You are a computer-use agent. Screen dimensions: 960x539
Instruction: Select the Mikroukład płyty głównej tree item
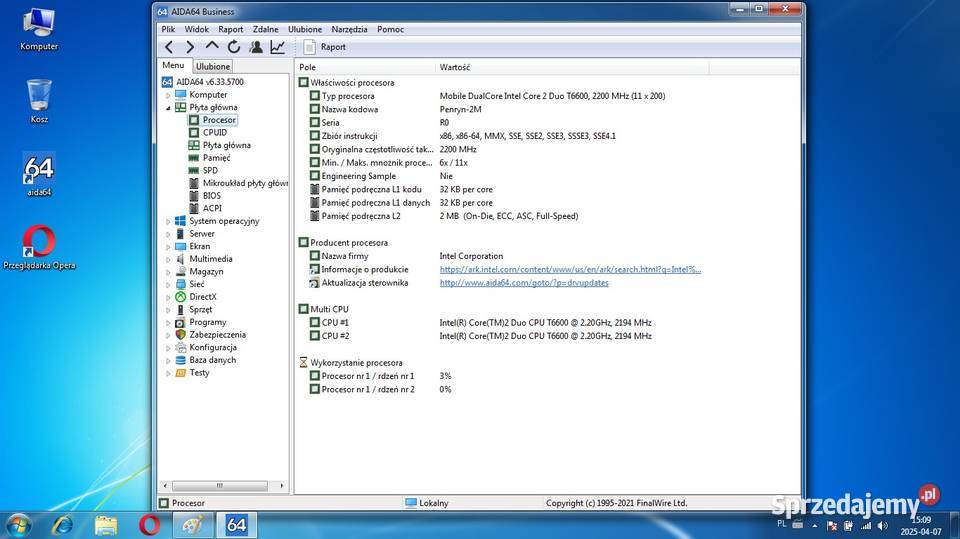pyautogui.click(x=245, y=183)
